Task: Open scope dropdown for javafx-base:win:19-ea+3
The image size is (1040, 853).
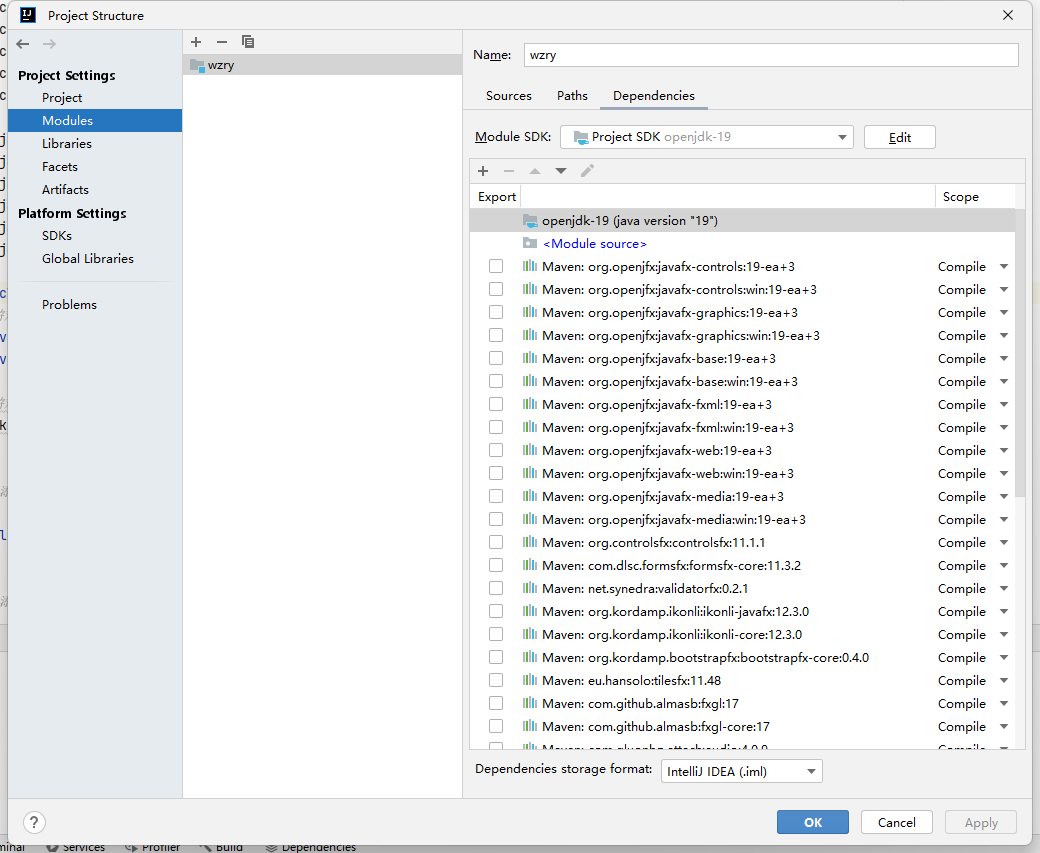Action: click(x=1004, y=381)
